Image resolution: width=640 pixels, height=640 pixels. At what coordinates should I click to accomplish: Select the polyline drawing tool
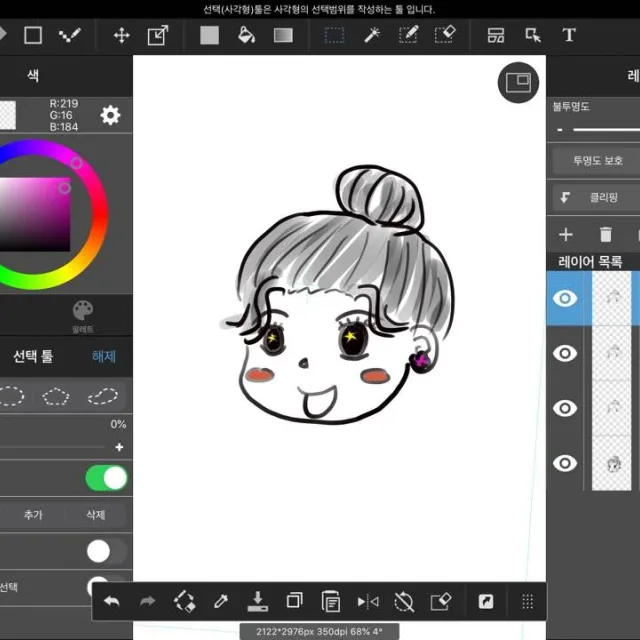point(70,36)
